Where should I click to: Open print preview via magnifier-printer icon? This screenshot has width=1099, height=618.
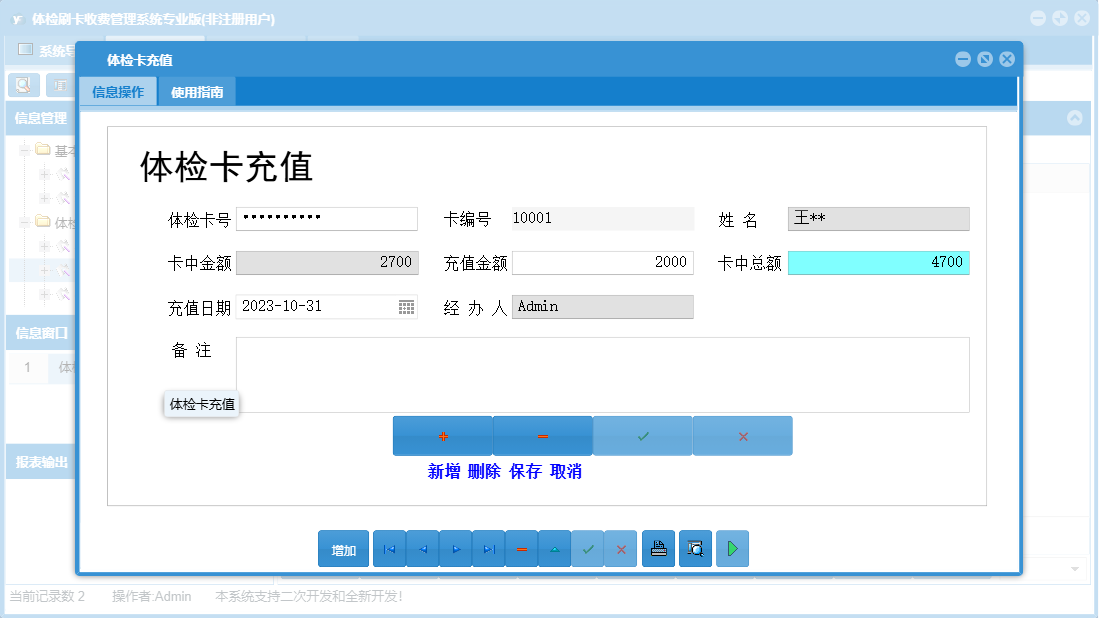(x=695, y=548)
